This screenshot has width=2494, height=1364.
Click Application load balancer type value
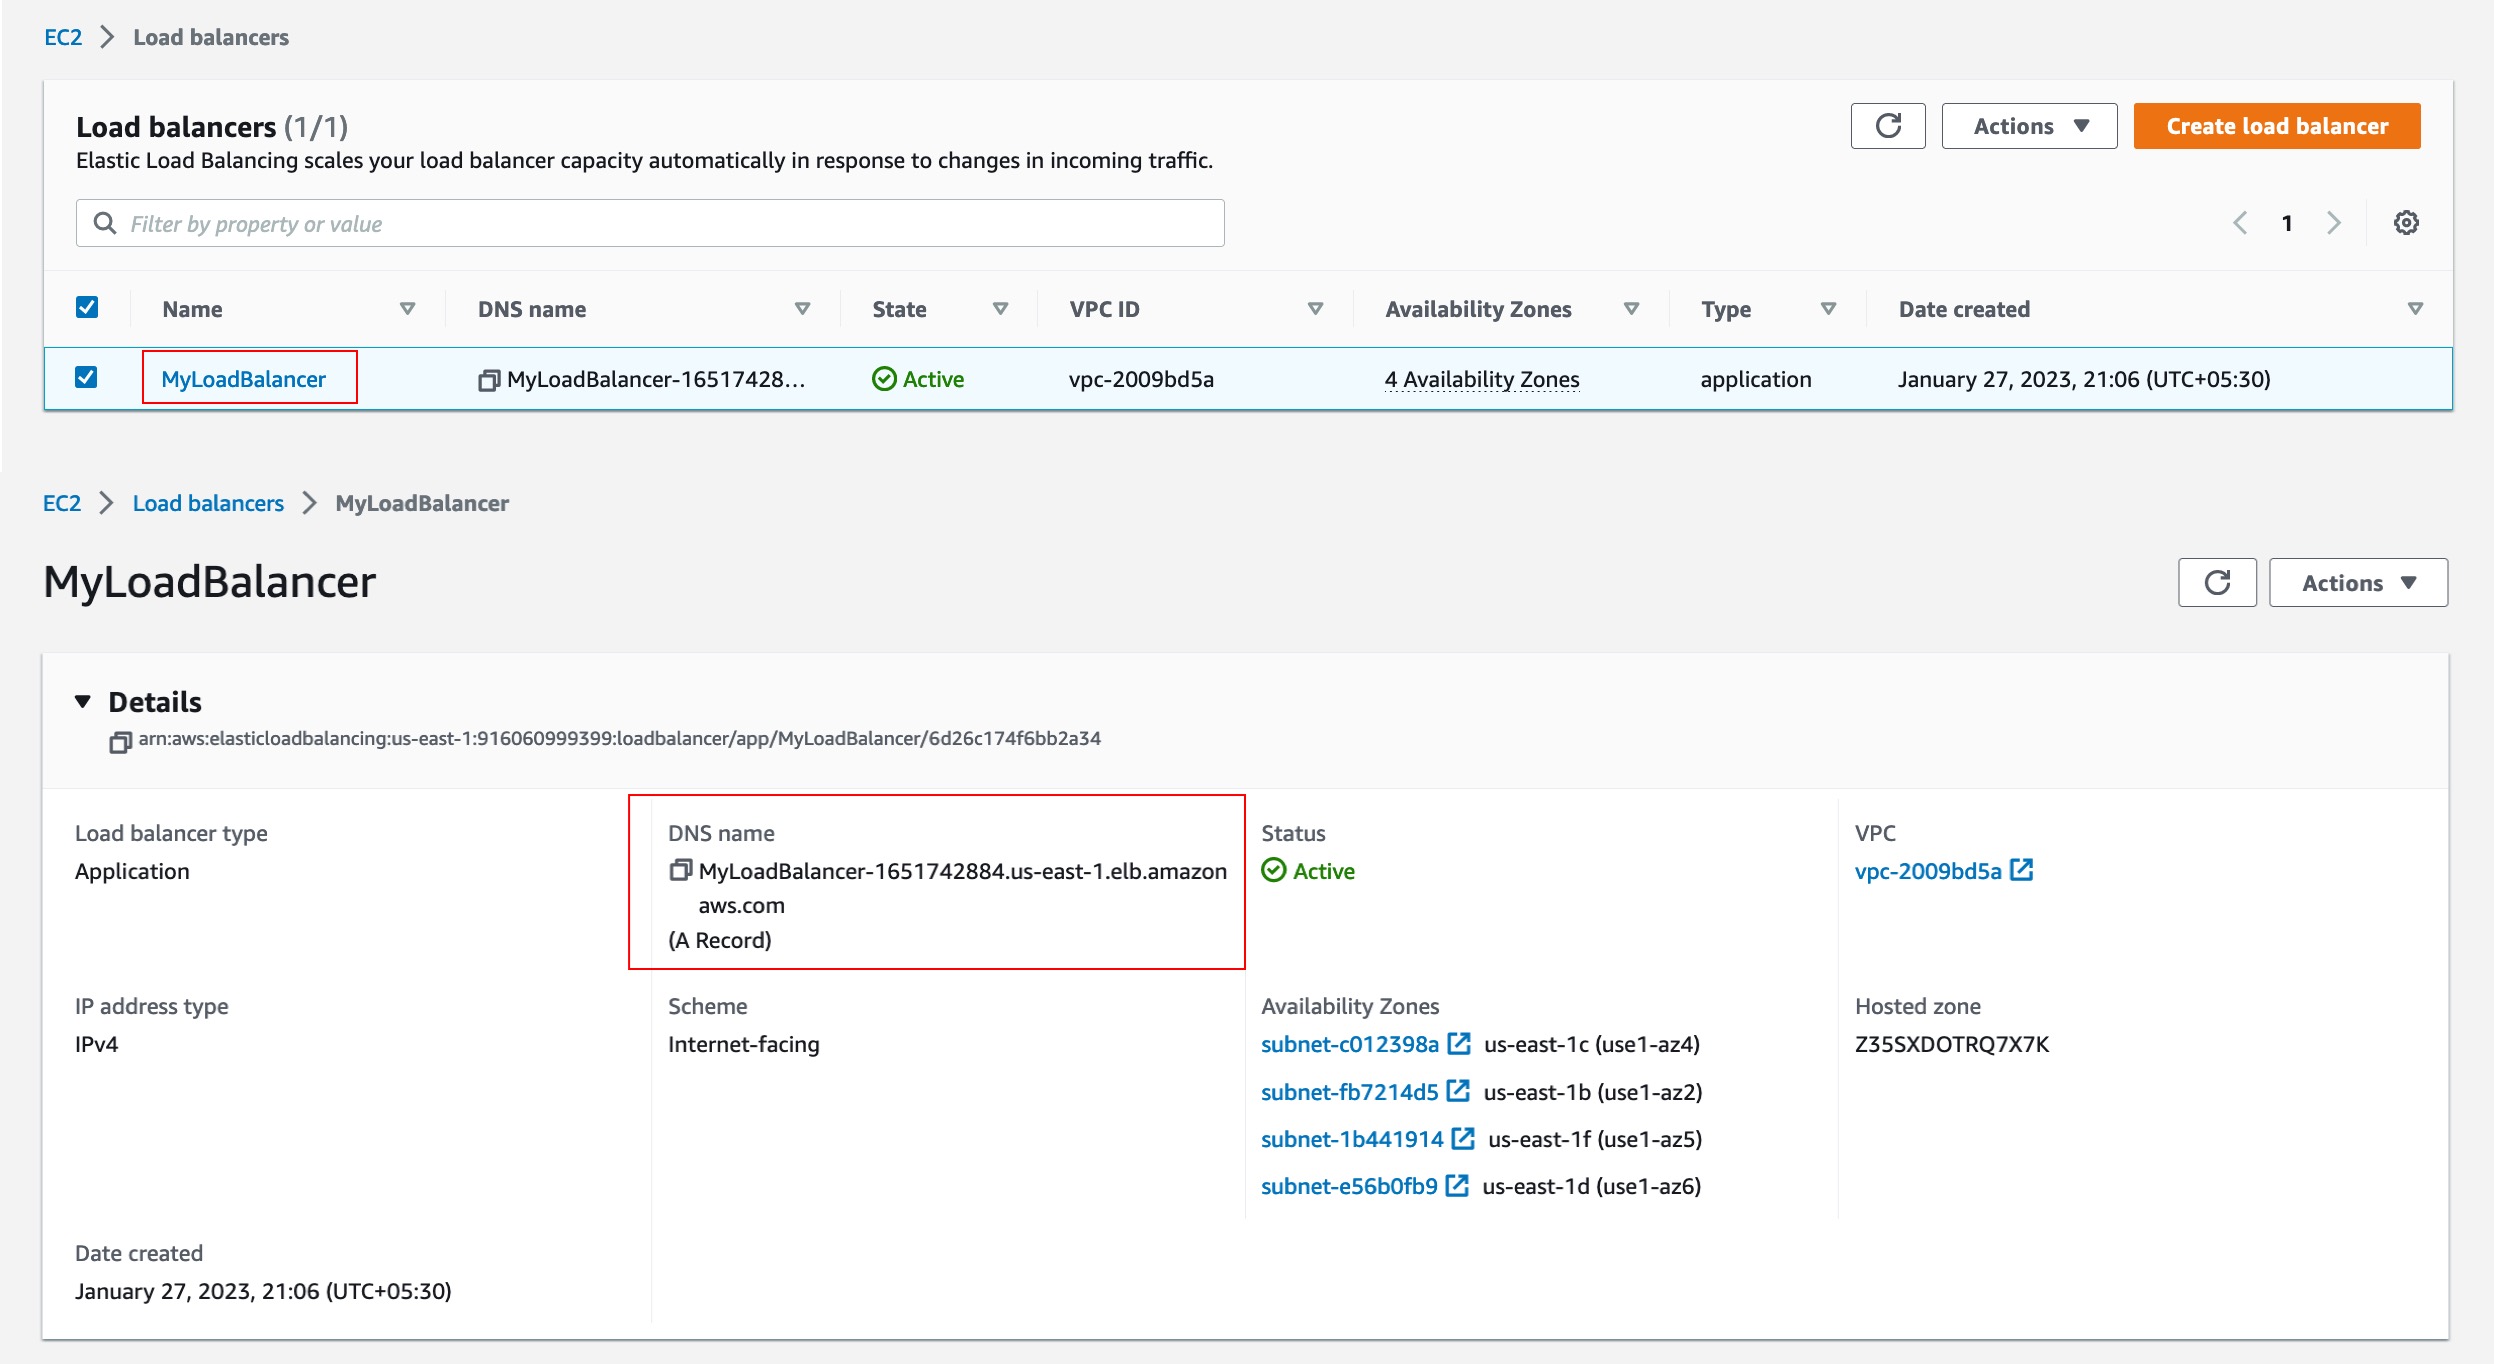(x=132, y=871)
